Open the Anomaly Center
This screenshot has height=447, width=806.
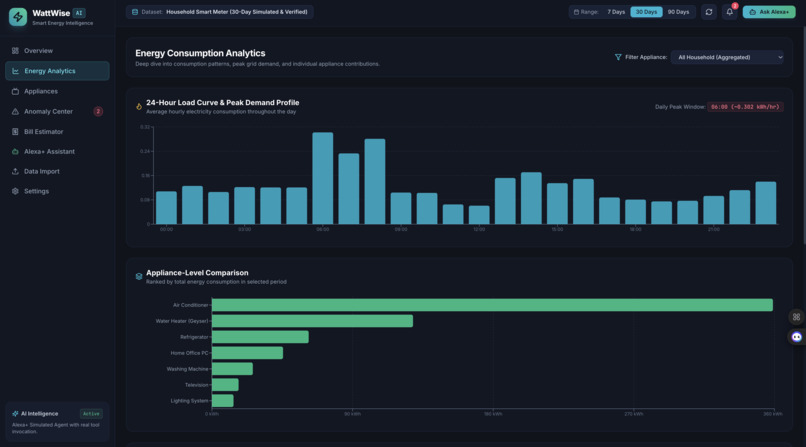coord(57,111)
